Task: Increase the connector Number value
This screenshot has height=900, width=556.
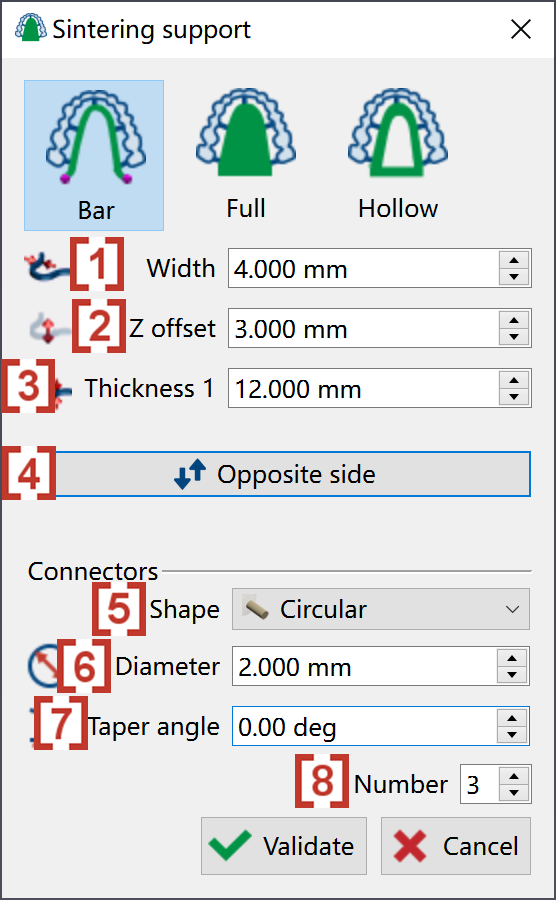Action: 515,775
